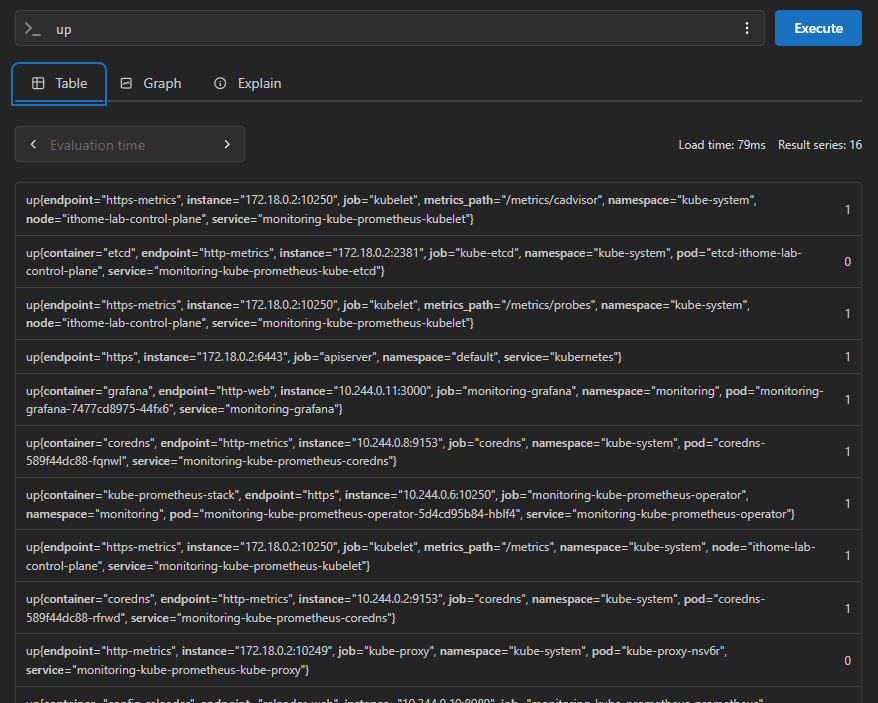Select the kubelet /metrics/probes series row

pos(438,314)
